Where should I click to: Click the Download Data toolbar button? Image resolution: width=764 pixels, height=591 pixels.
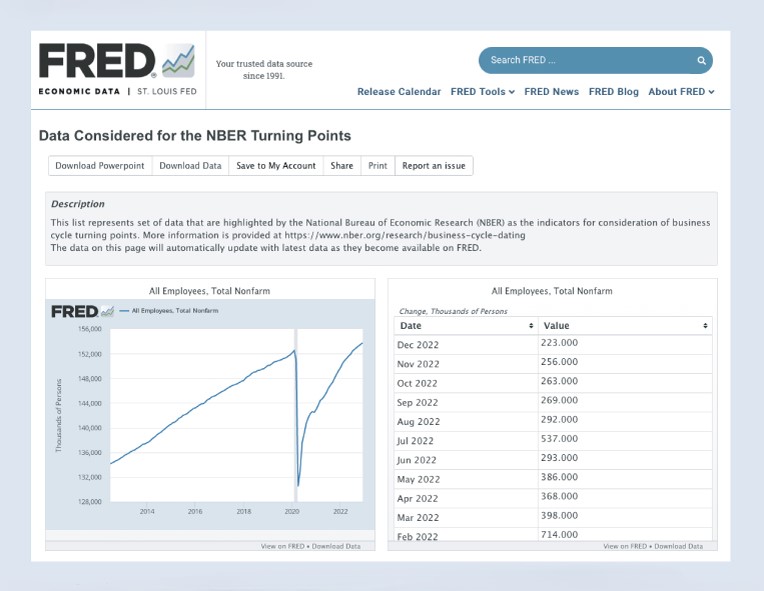point(190,166)
